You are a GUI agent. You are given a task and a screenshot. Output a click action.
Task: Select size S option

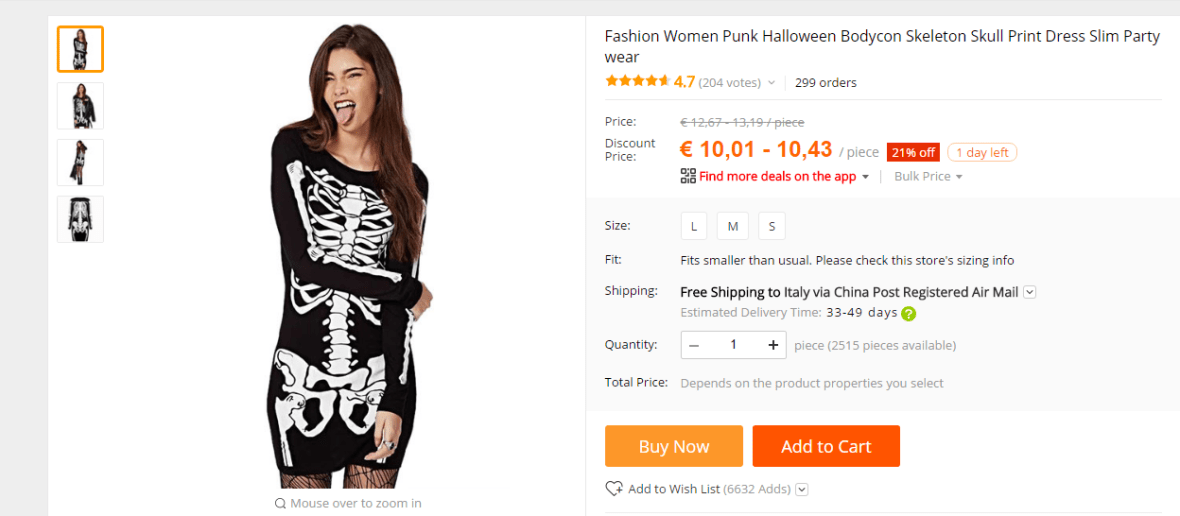coord(771,226)
